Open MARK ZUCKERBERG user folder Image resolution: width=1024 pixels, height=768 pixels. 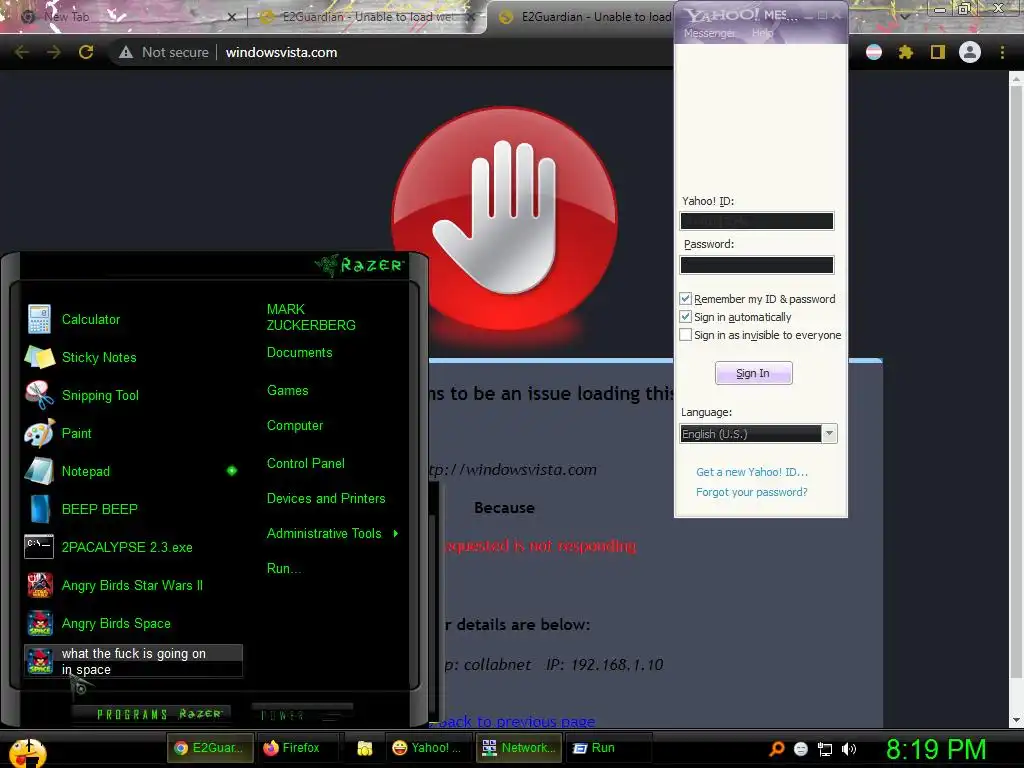(x=311, y=317)
